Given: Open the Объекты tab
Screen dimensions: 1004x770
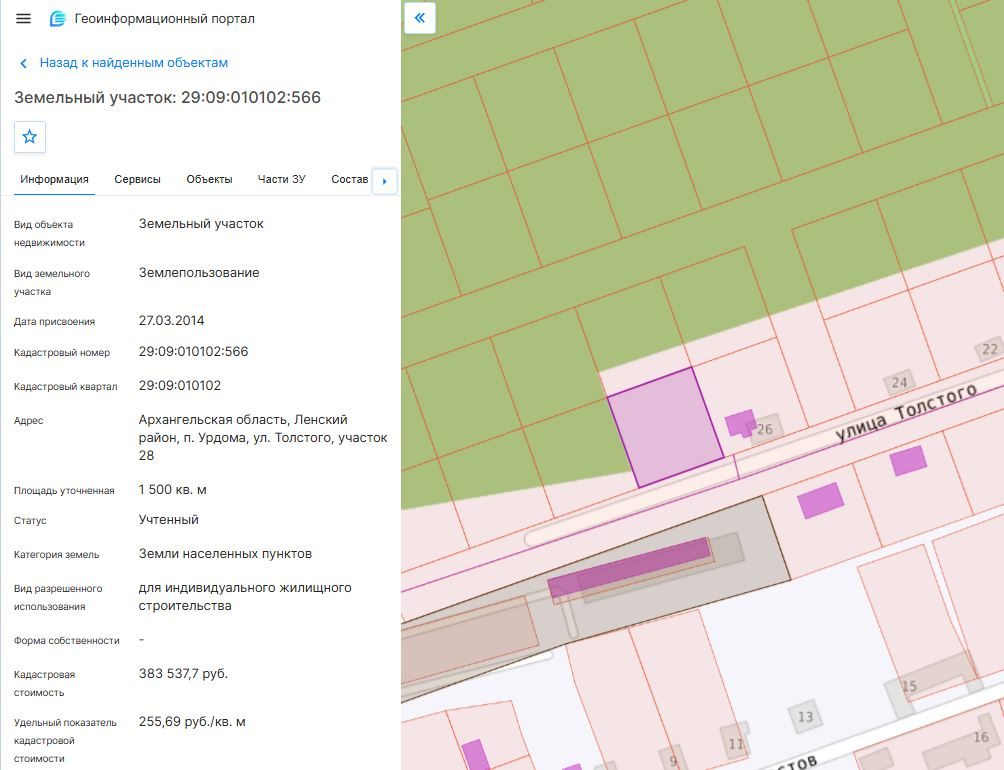Looking at the screenshot, I should [209, 179].
